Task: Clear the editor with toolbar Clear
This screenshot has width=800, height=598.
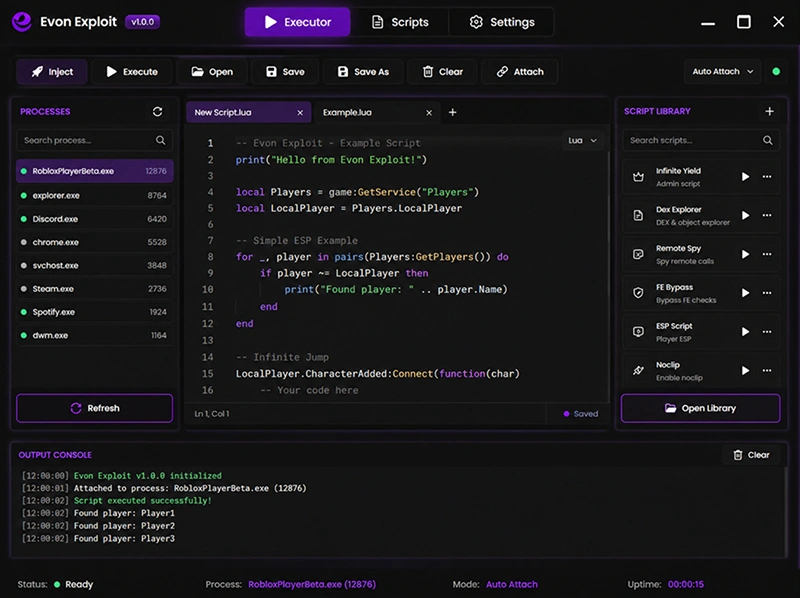Action: click(x=443, y=71)
